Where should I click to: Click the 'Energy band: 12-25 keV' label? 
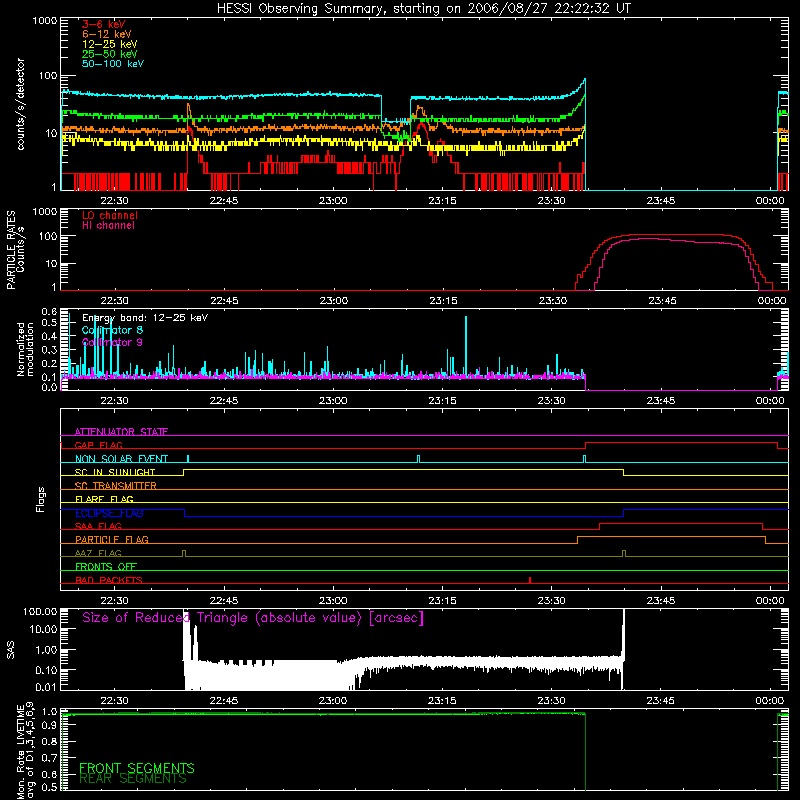click(x=145, y=318)
